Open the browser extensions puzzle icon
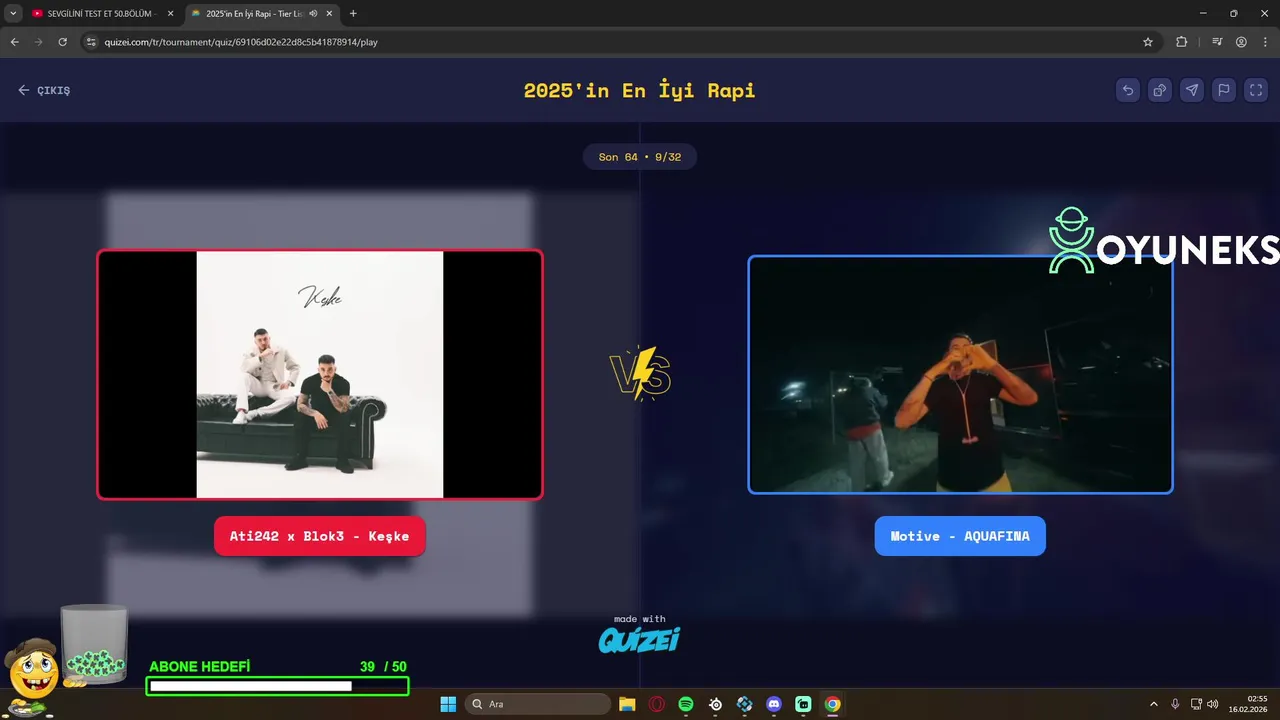This screenshot has width=1280, height=720. tap(1182, 42)
